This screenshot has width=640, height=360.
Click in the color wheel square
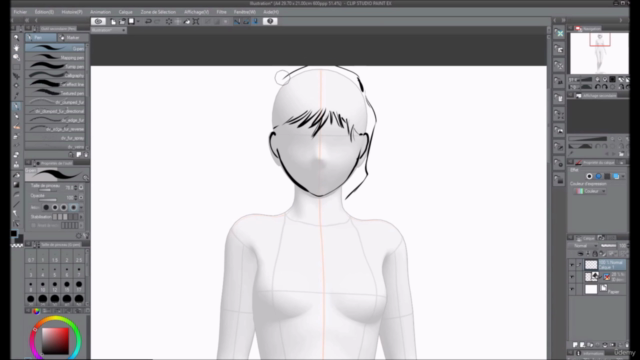coord(55,340)
